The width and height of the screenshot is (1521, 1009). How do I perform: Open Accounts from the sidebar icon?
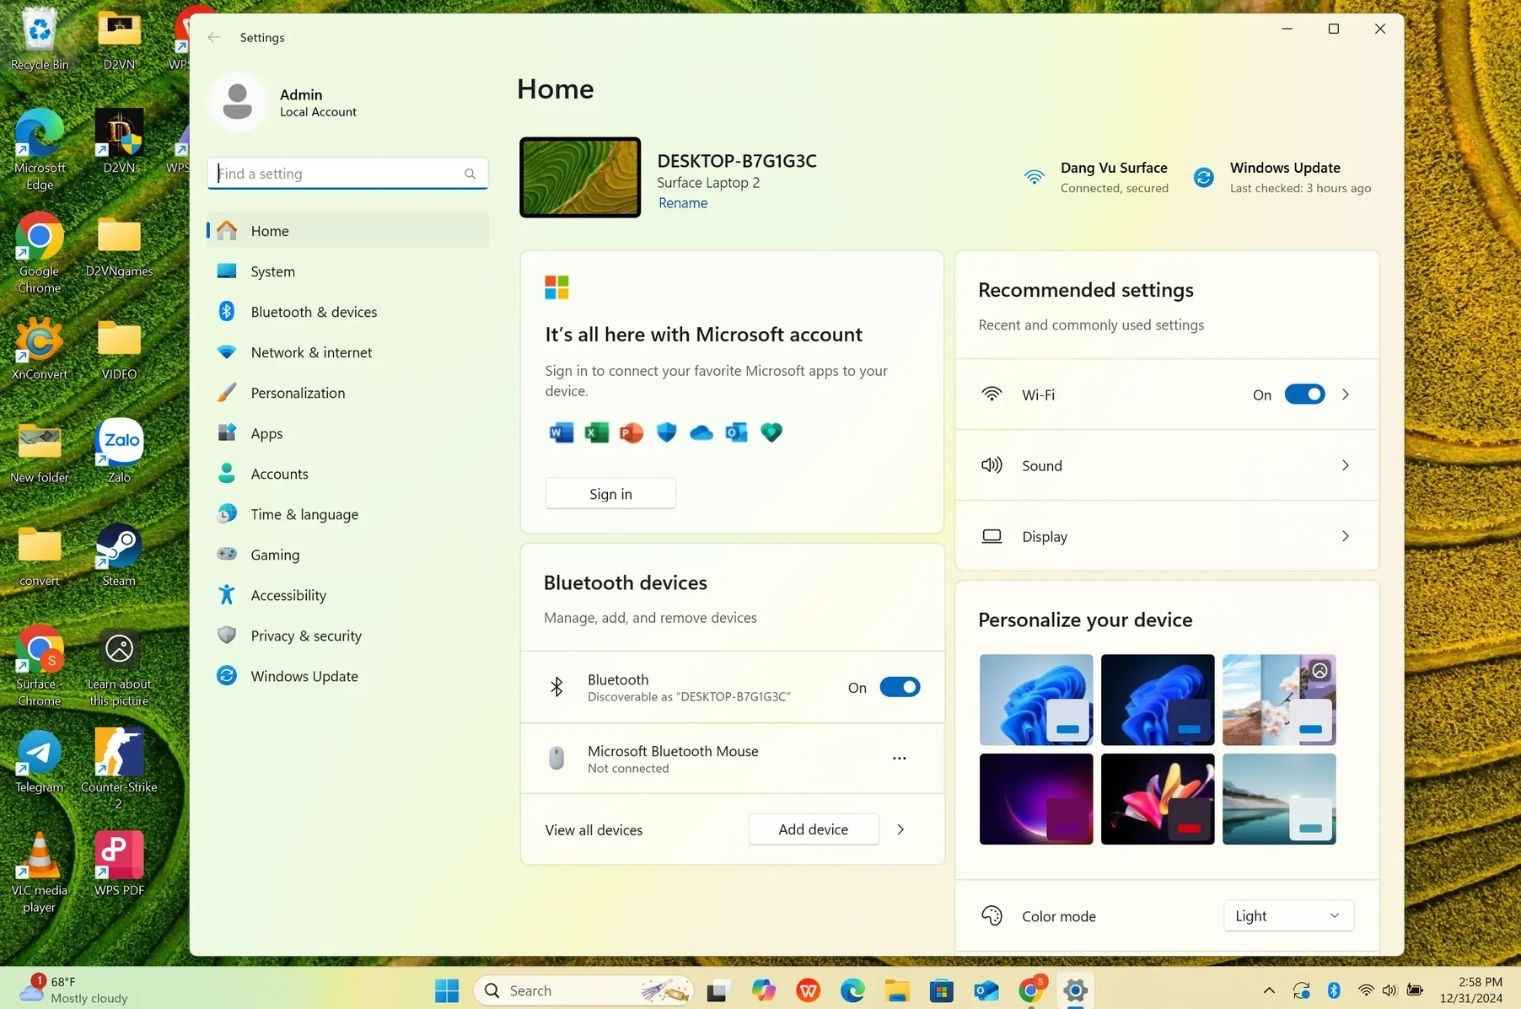(x=227, y=473)
